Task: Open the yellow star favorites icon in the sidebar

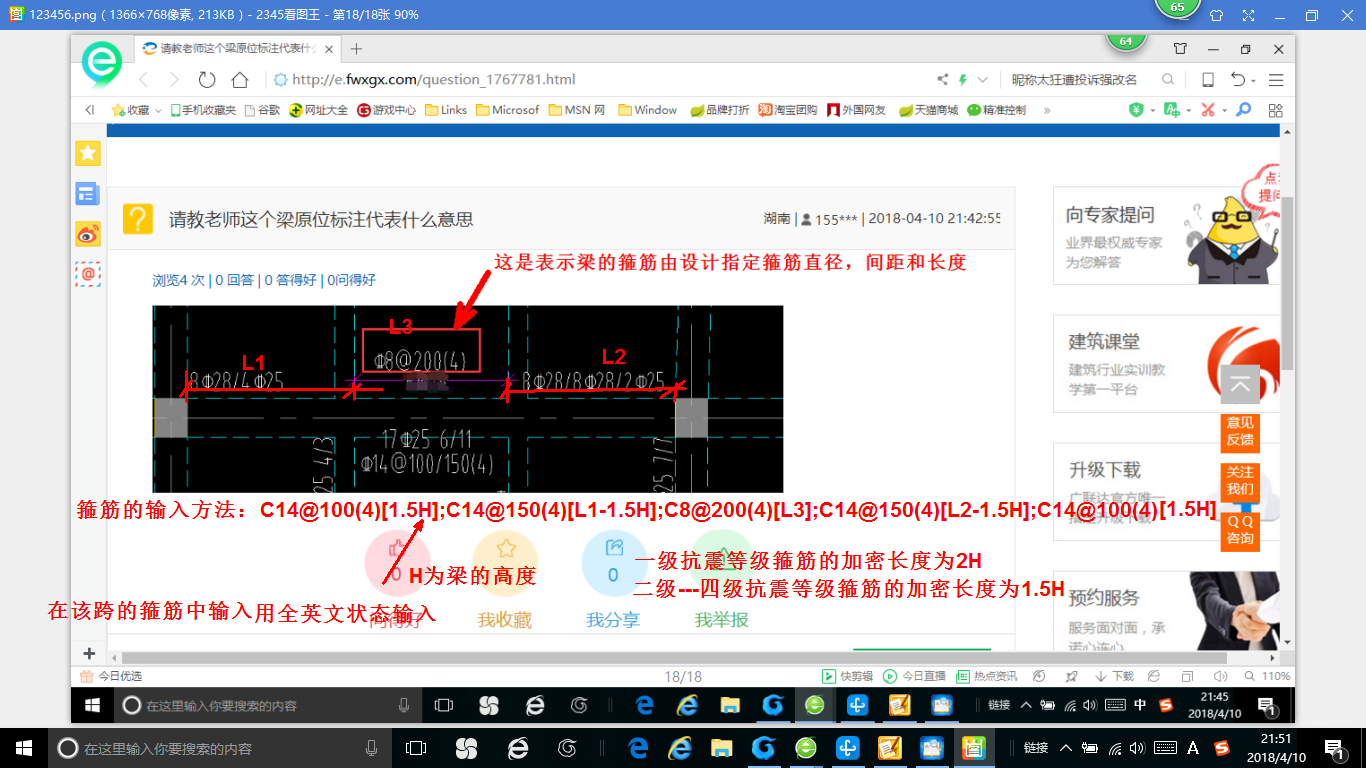Action: point(88,153)
